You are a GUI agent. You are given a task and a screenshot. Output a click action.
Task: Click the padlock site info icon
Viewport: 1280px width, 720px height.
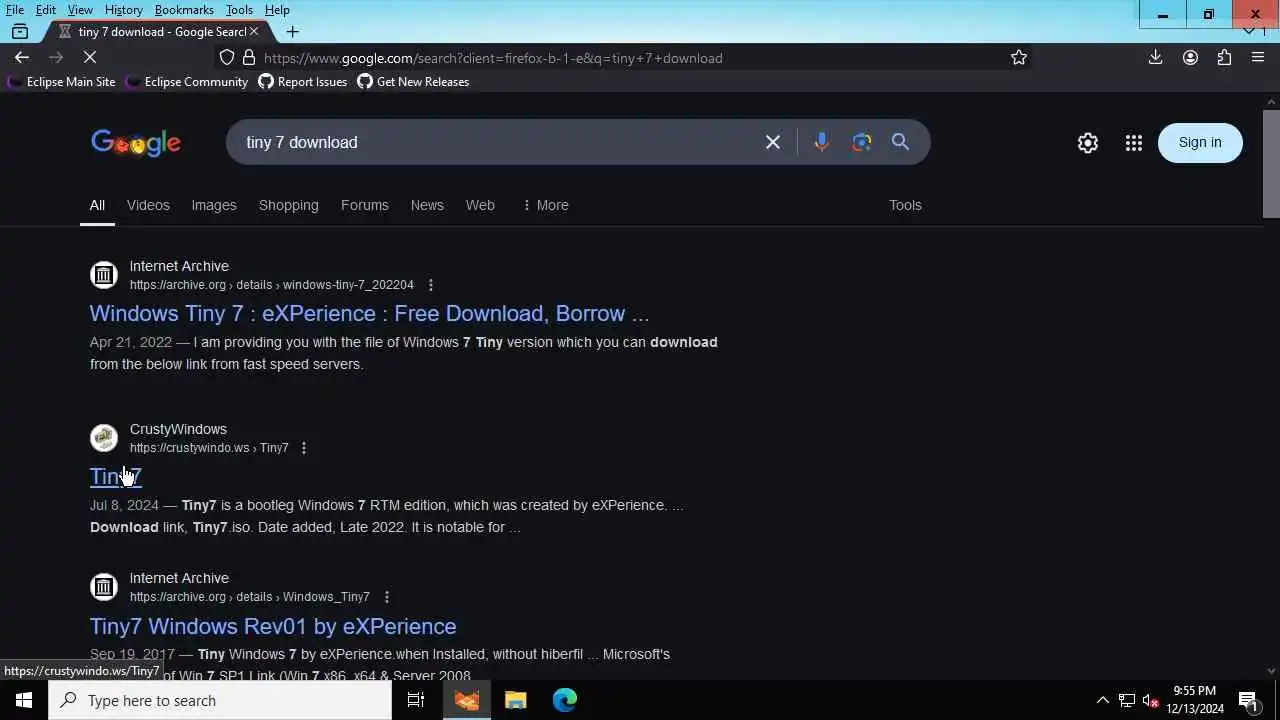pyautogui.click(x=249, y=58)
